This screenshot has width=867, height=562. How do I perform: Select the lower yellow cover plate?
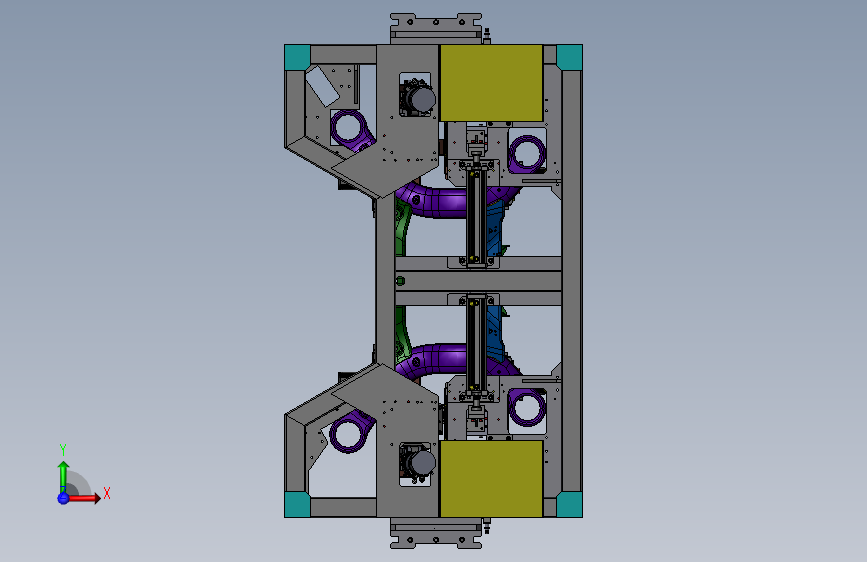[491, 479]
